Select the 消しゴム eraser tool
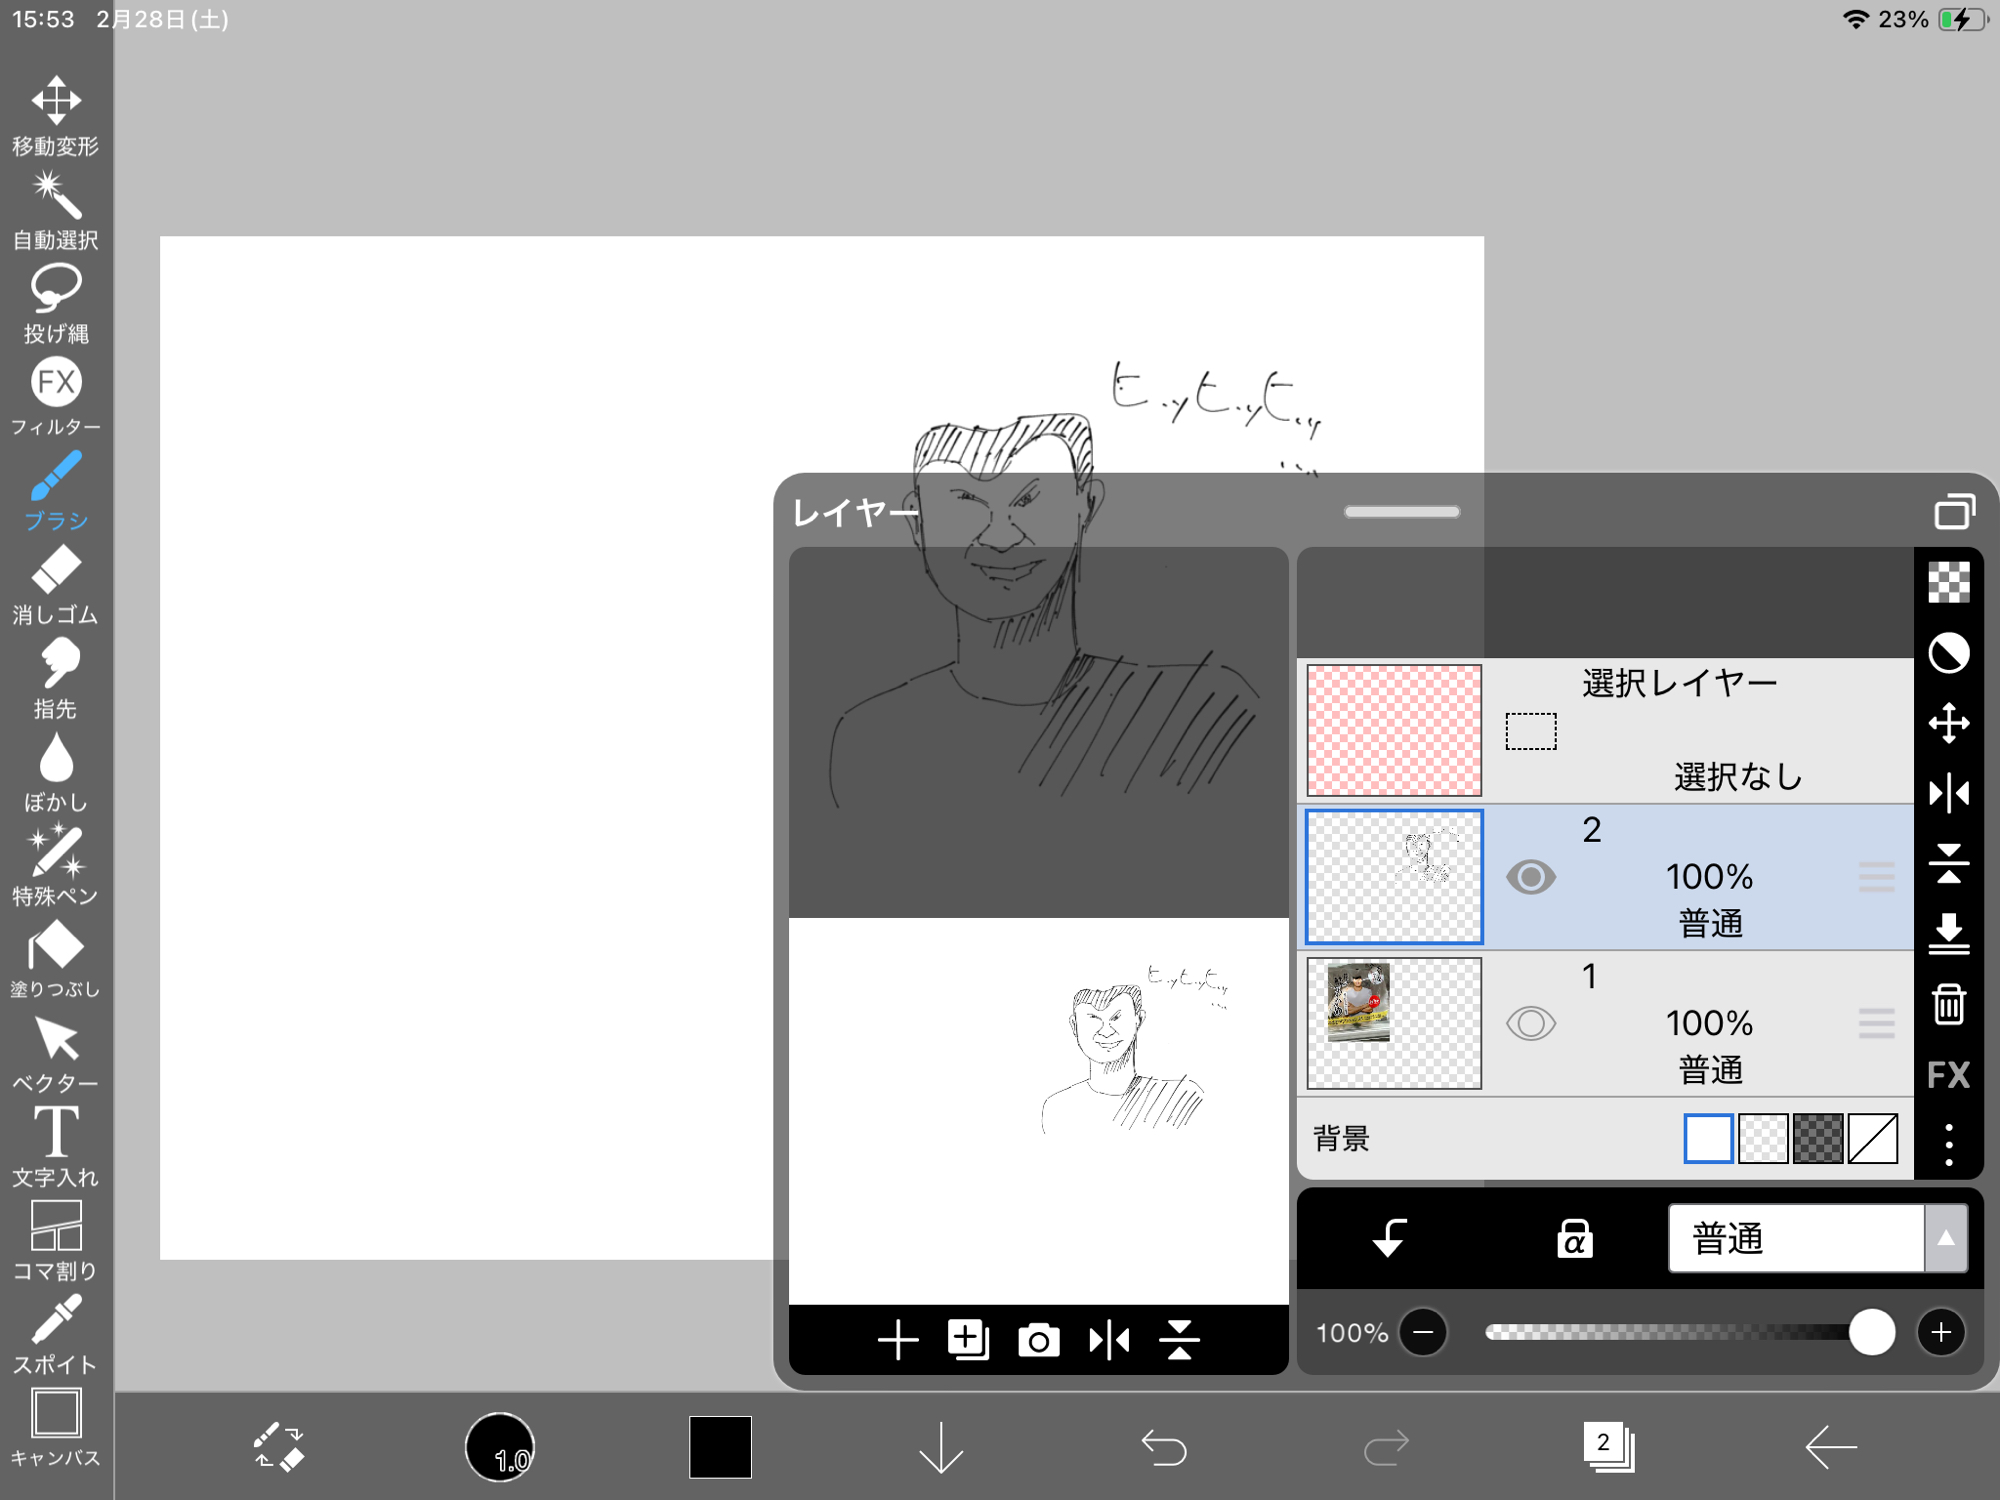The height and width of the screenshot is (1500, 2000). point(56,584)
